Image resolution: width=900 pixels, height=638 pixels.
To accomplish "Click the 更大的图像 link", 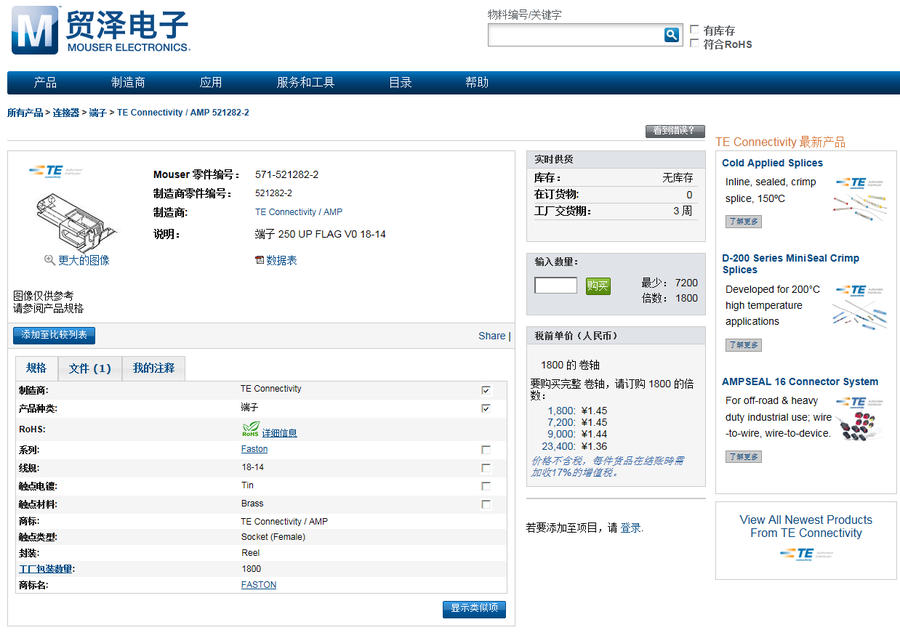I will 84,260.
